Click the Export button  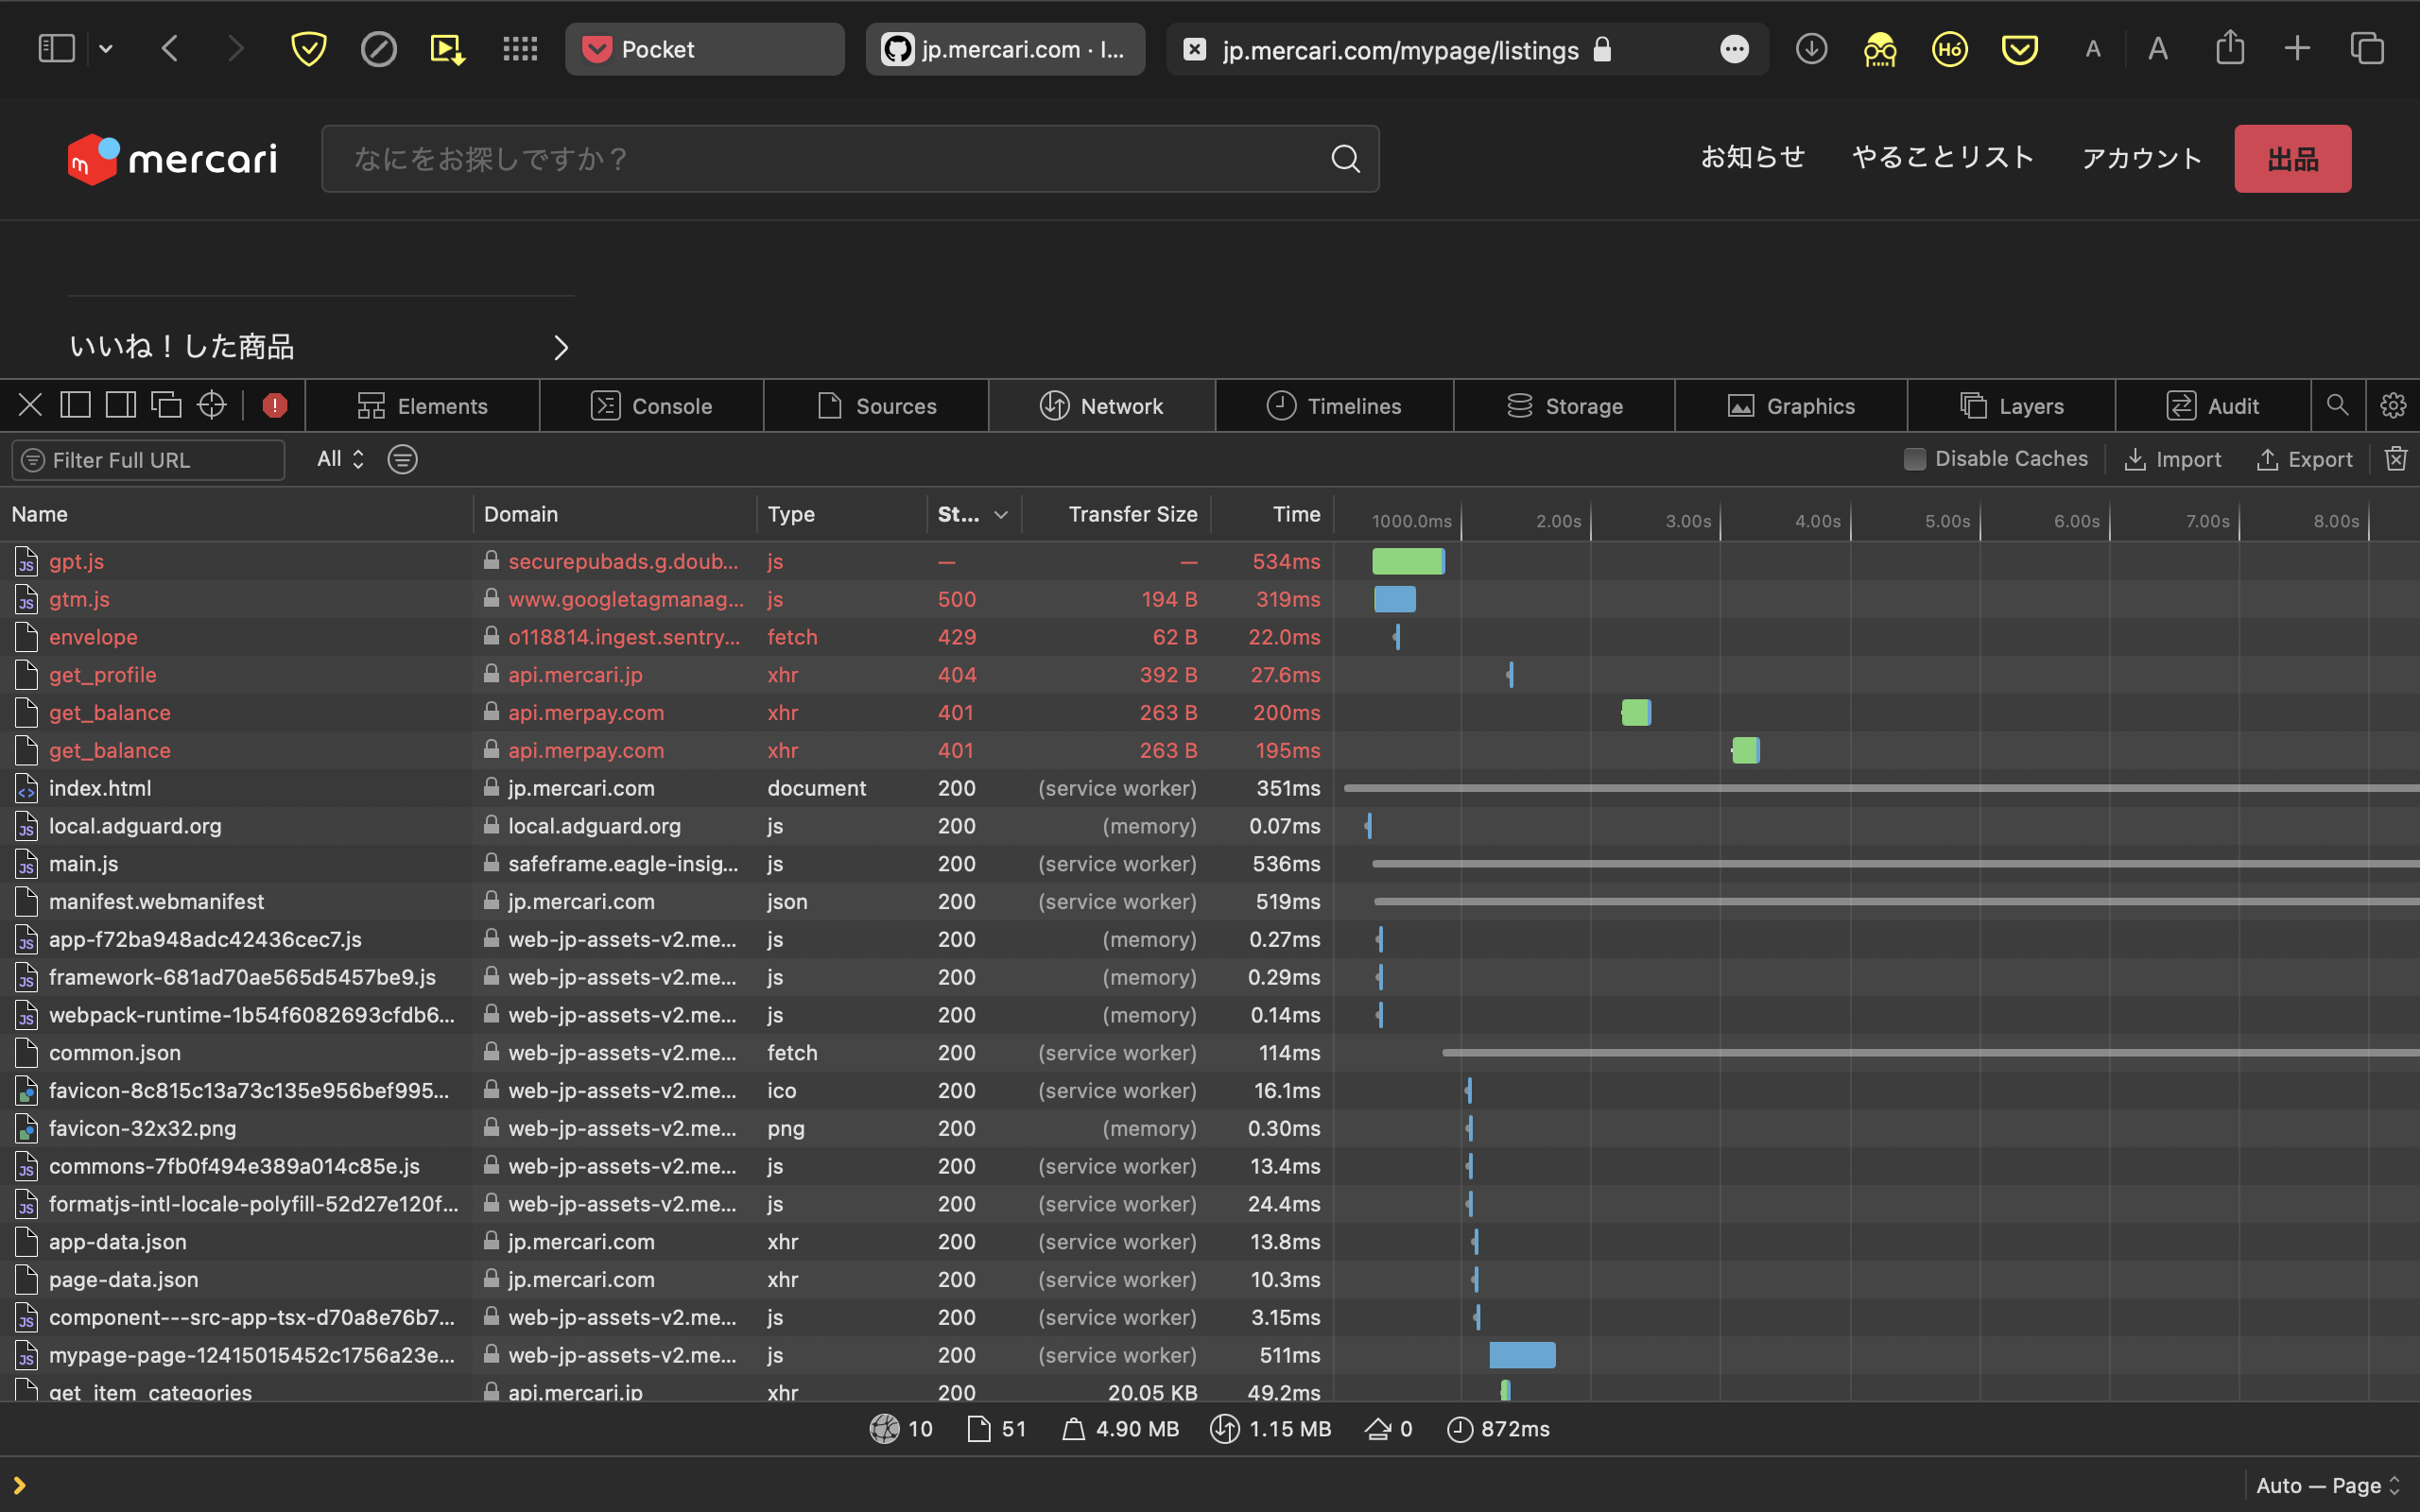tap(2305, 459)
